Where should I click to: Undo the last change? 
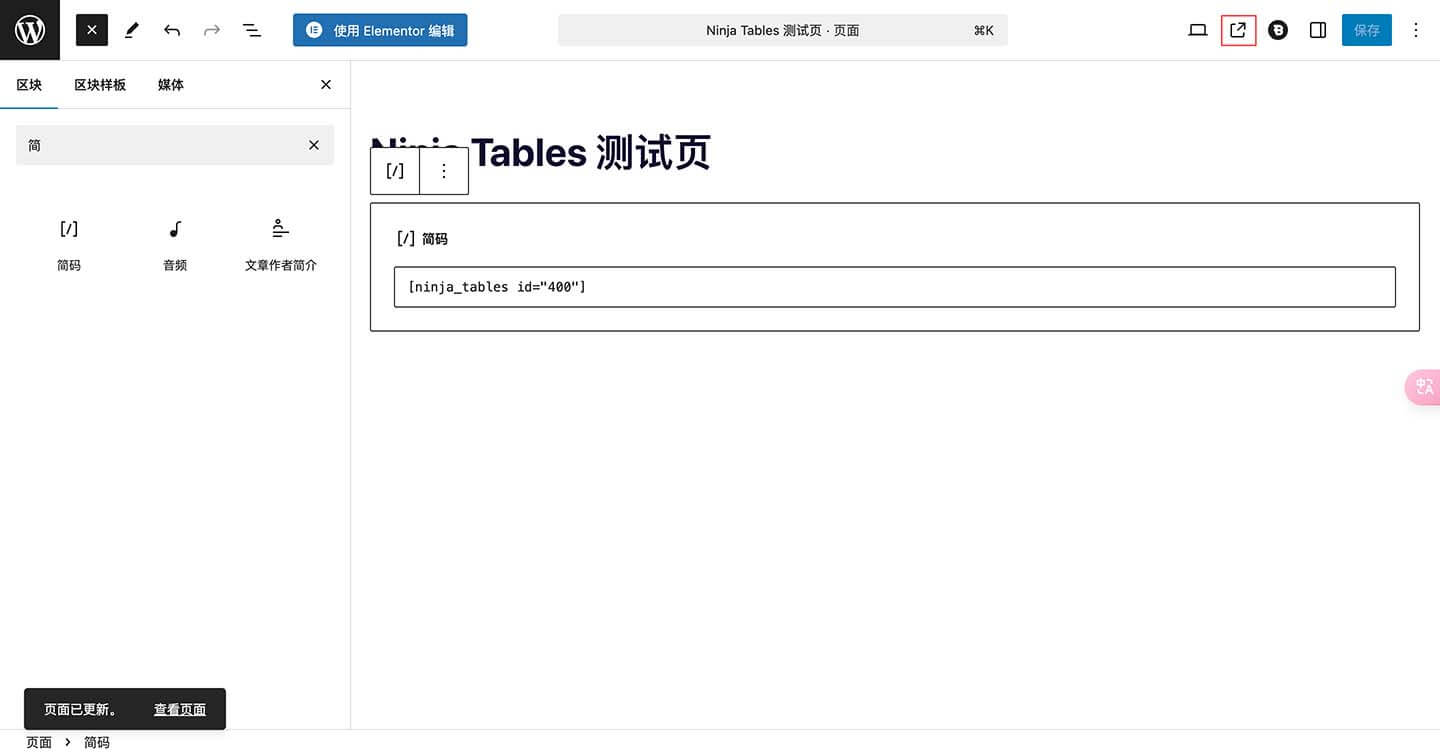pos(172,30)
